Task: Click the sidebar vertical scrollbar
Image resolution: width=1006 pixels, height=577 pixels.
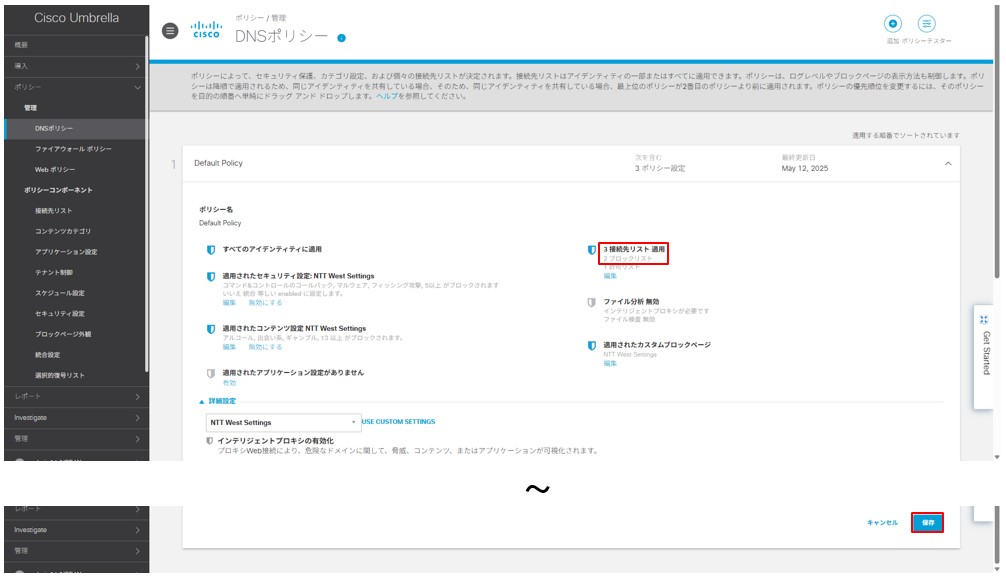Action: [147, 205]
